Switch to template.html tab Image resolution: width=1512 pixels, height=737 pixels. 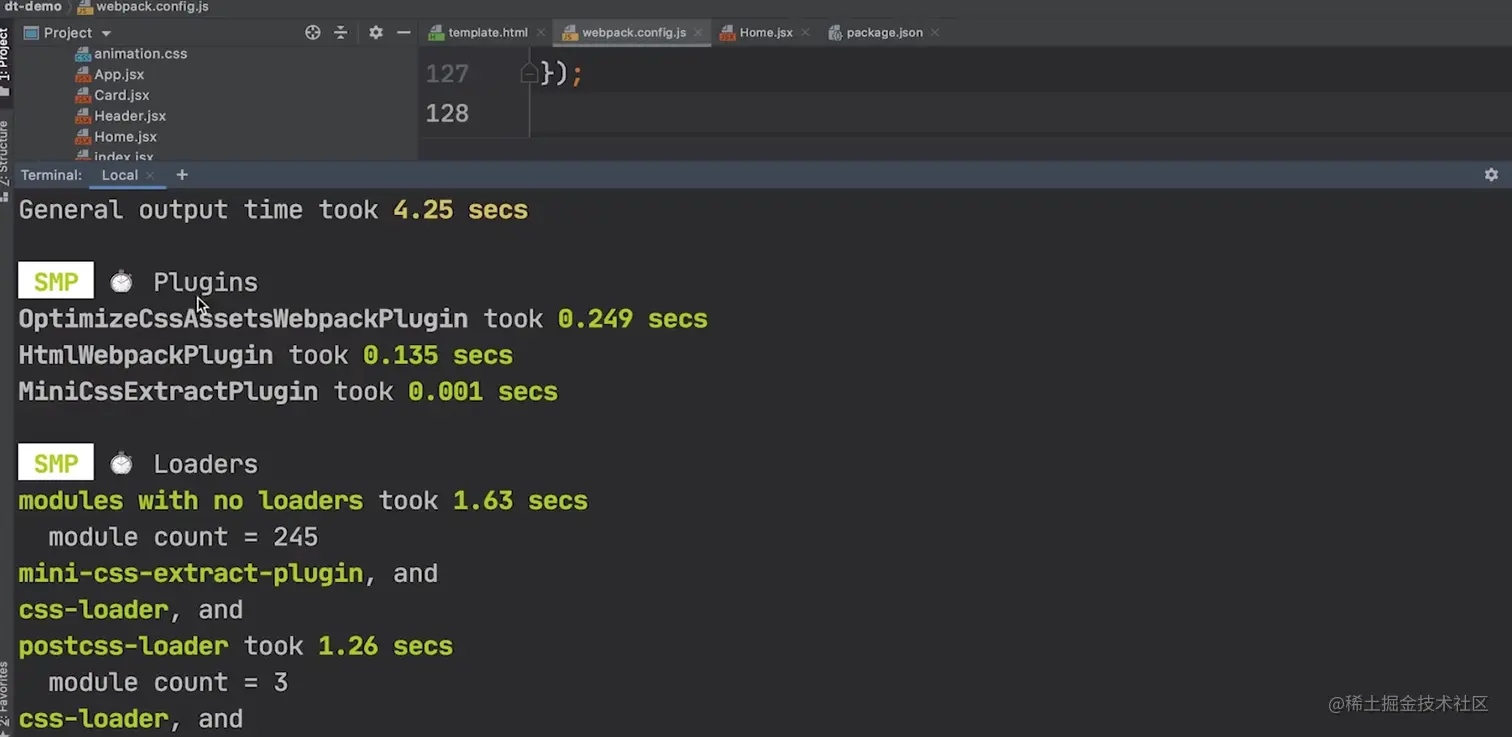point(487,33)
